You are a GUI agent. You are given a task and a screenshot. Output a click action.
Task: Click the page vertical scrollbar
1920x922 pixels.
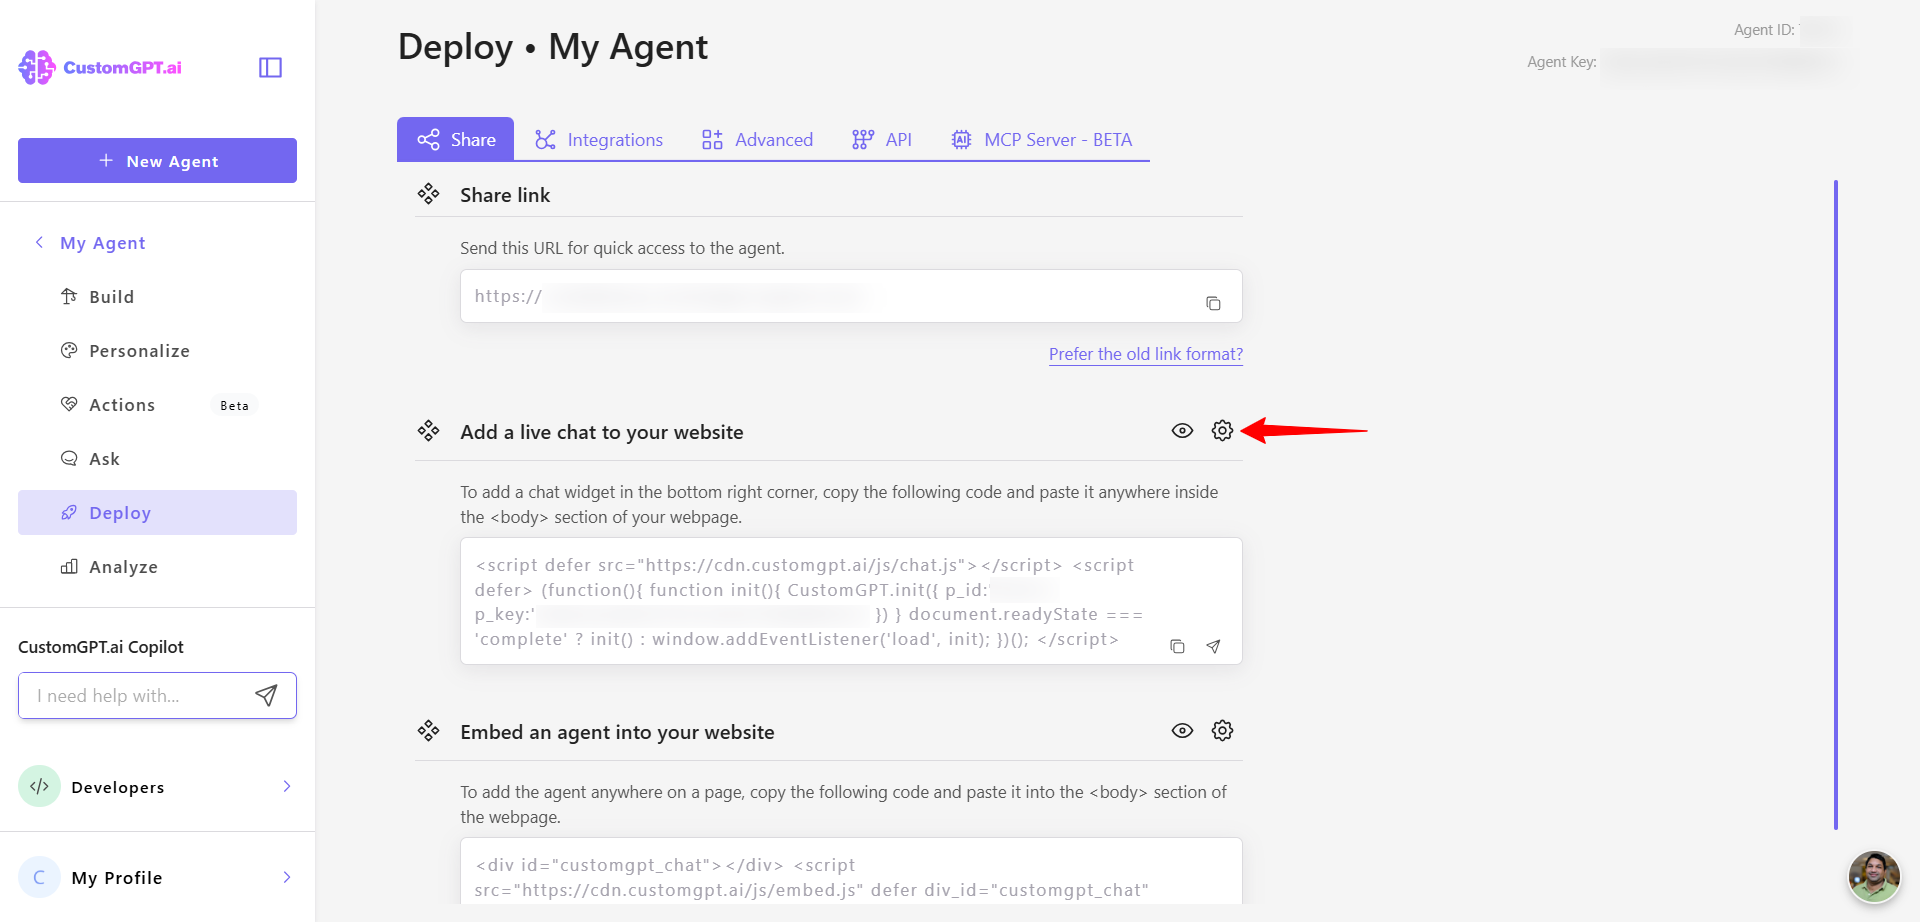point(1836,505)
